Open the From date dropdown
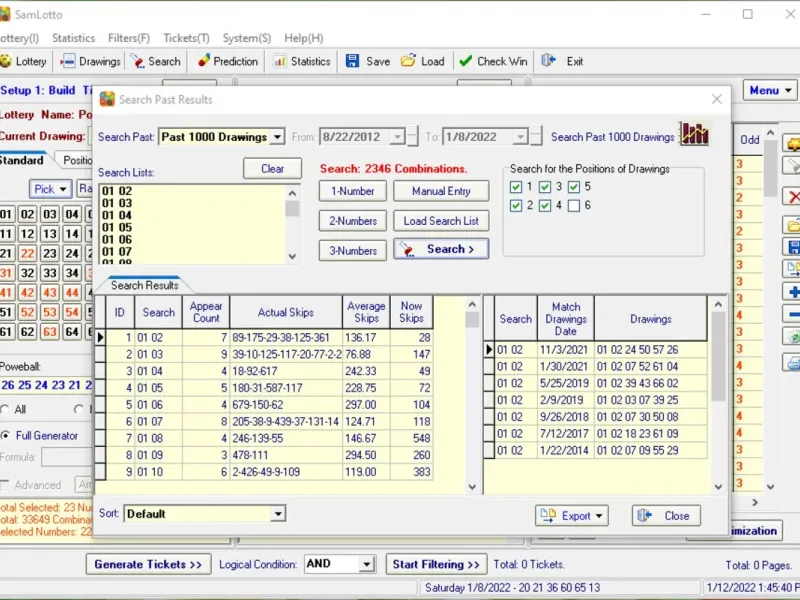Image resolution: width=800 pixels, height=600 pixels. pos(397,137)
